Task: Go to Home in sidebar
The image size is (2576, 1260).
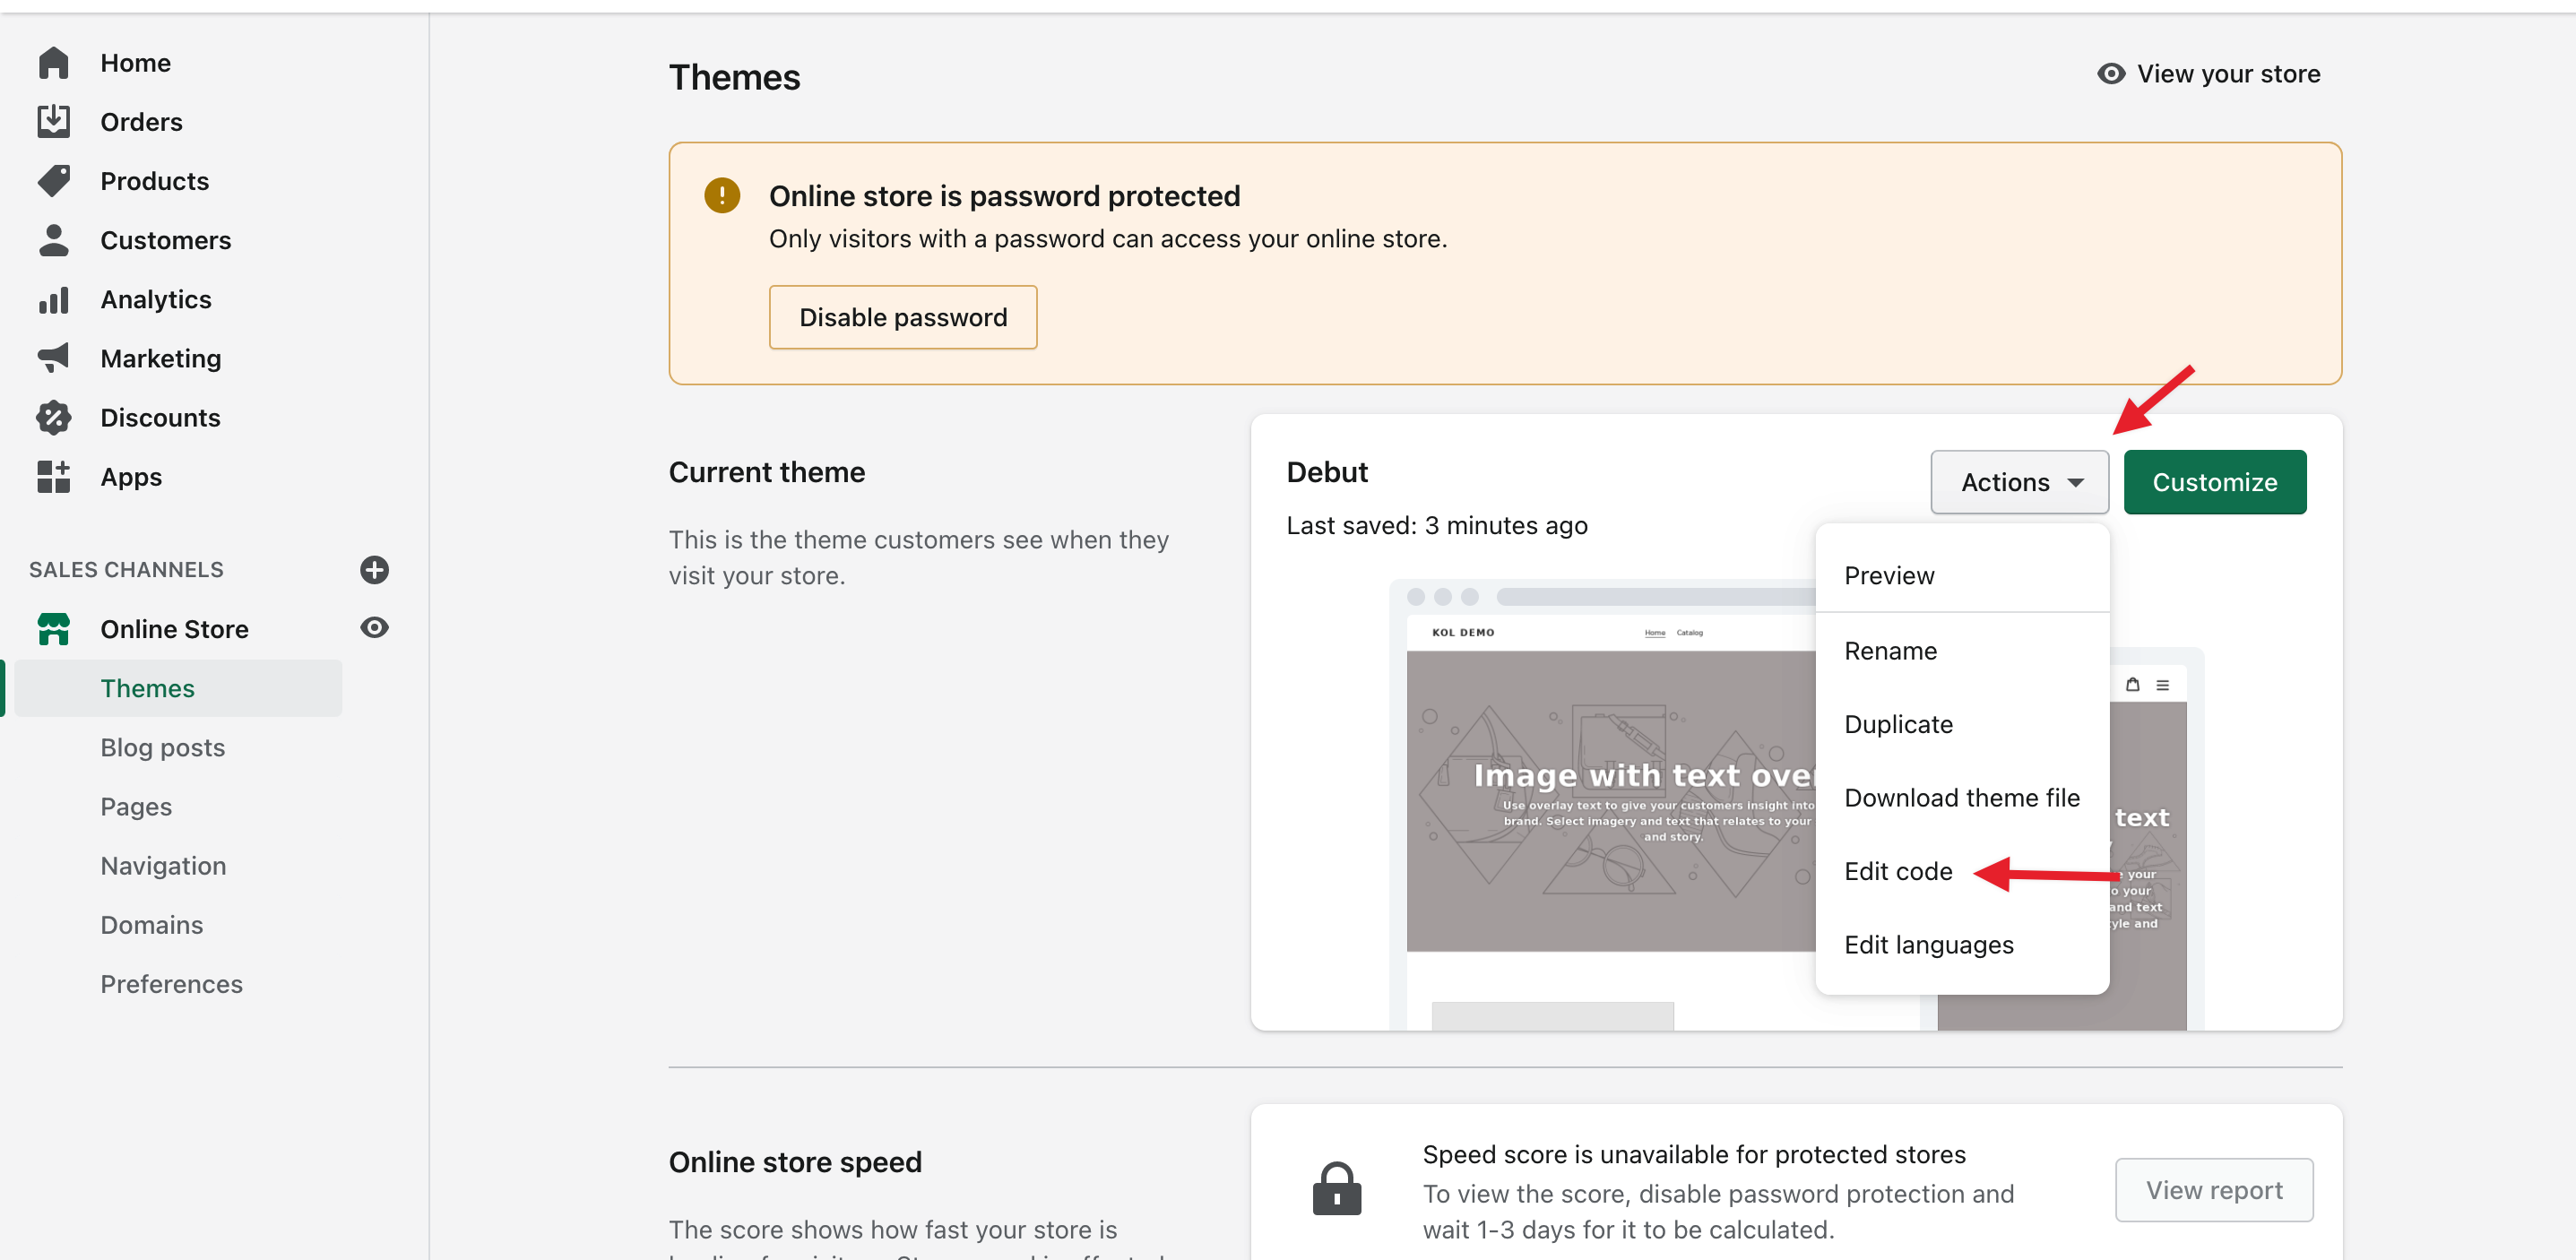Action: point(135,63)
